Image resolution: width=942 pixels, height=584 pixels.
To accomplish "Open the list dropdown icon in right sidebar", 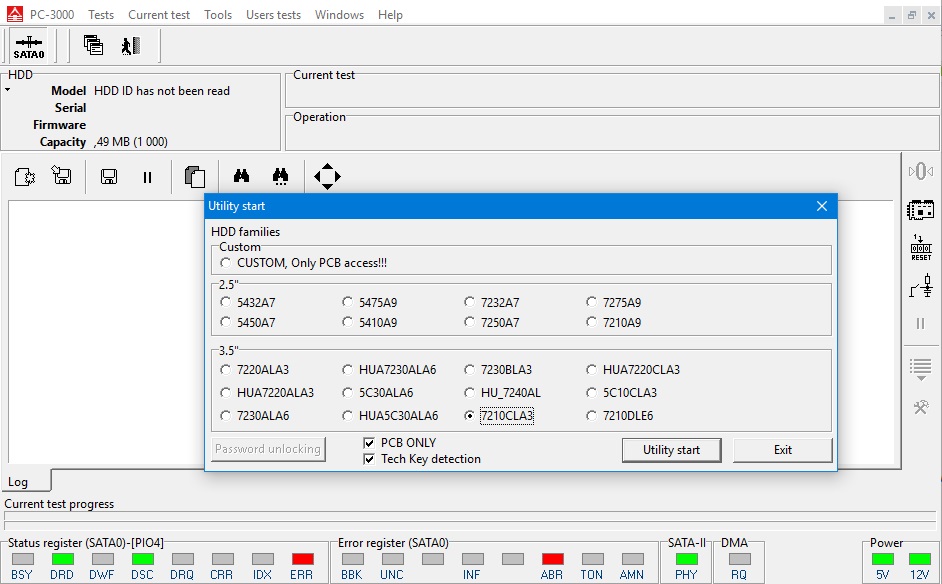I will point(920,368).
